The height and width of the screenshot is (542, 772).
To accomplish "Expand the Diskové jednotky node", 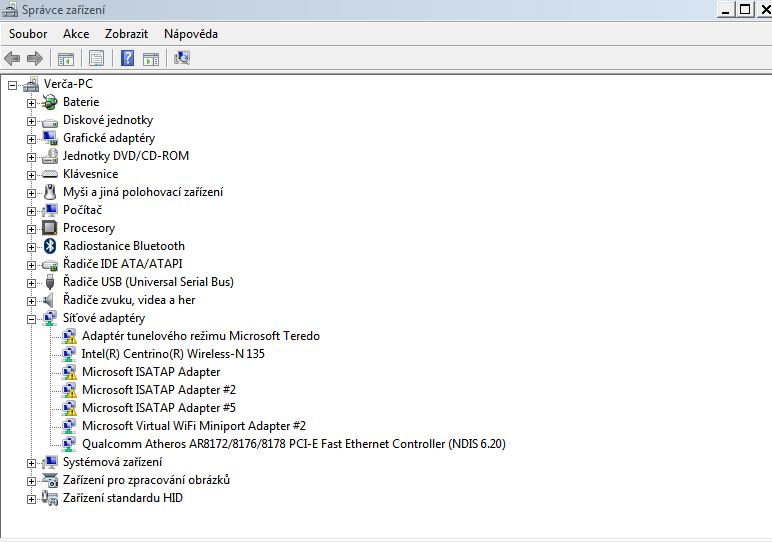I will click(x=32, y=122).
